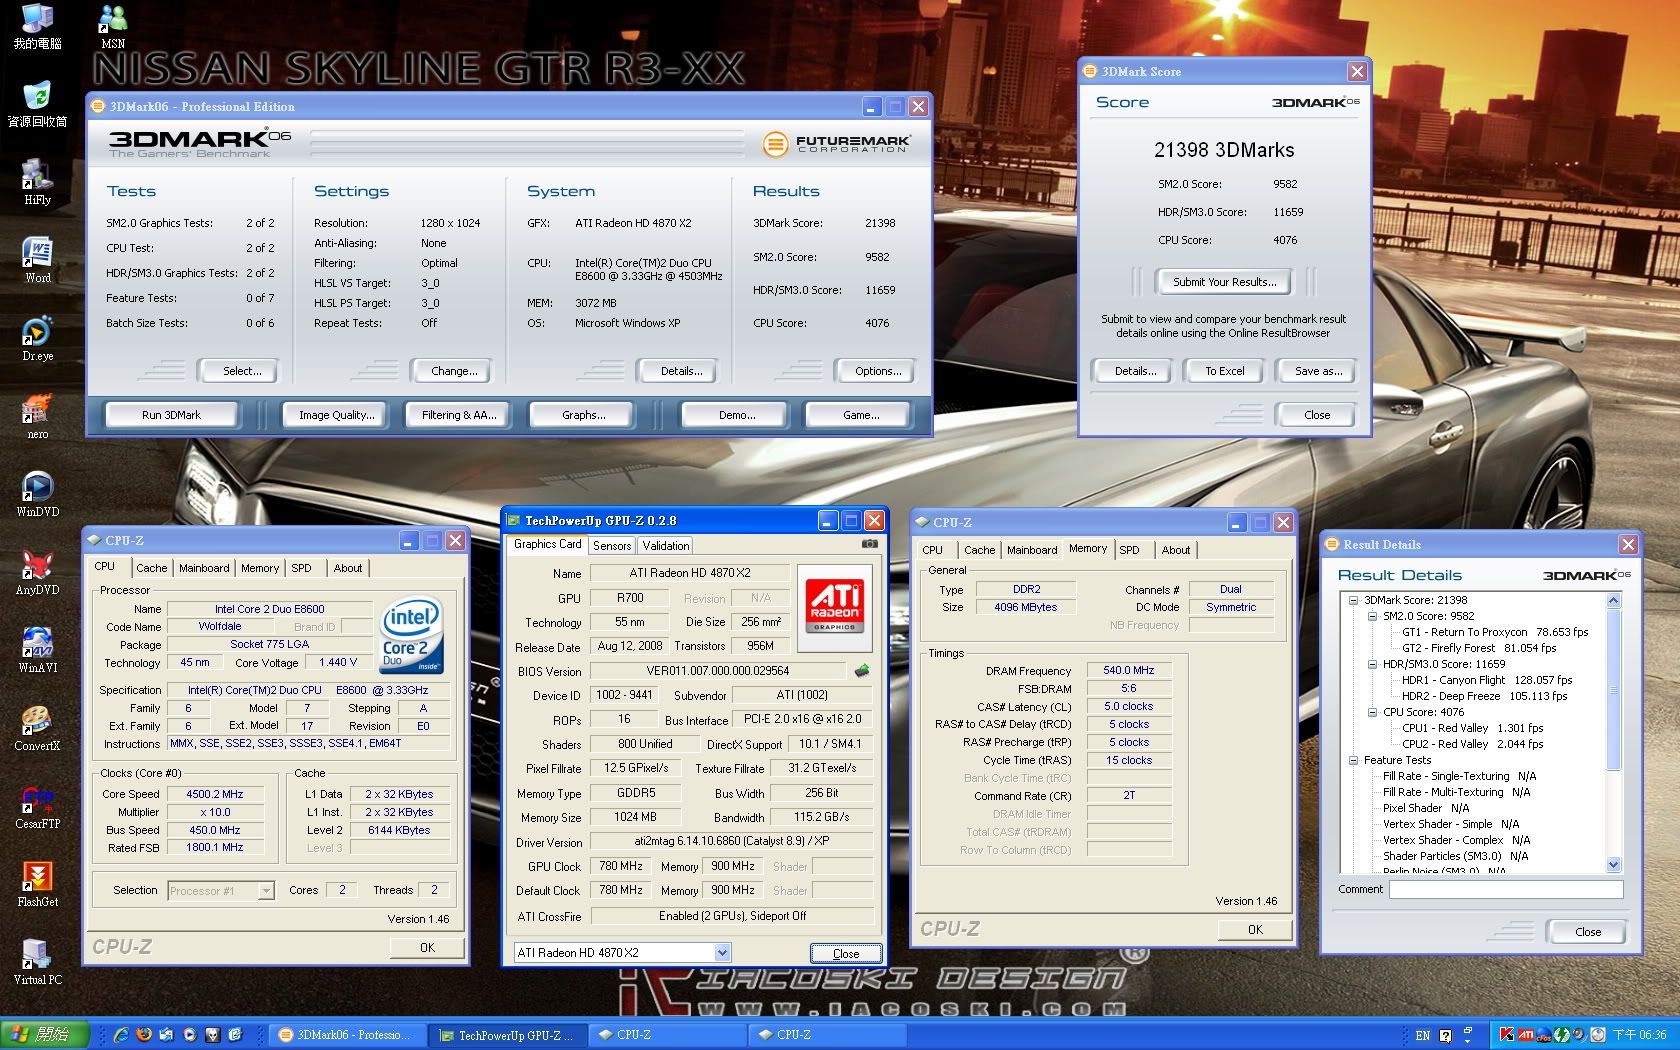The height and width of the screenshot is (1050, 1680).
Task: Launch the Dr.eye desktop shortcut
Action: coord(37,338)
